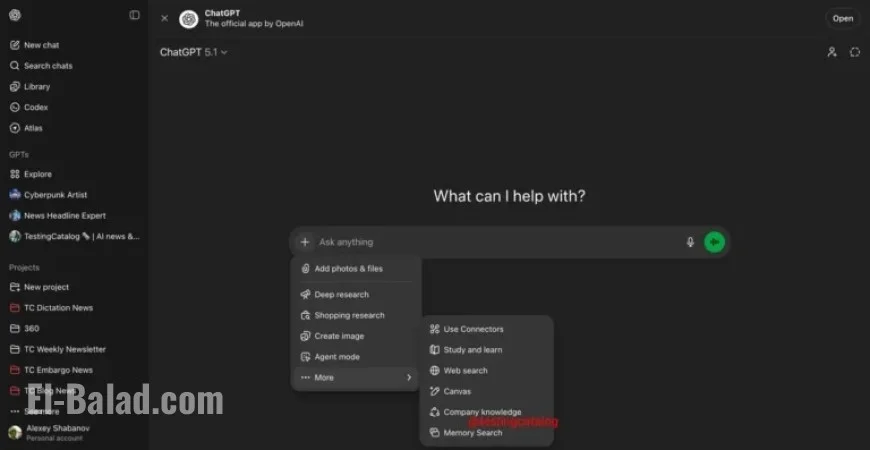Open TC Dictation News project
The width and height of the screenshot is (870, 450).
click(x=51, y=308)
